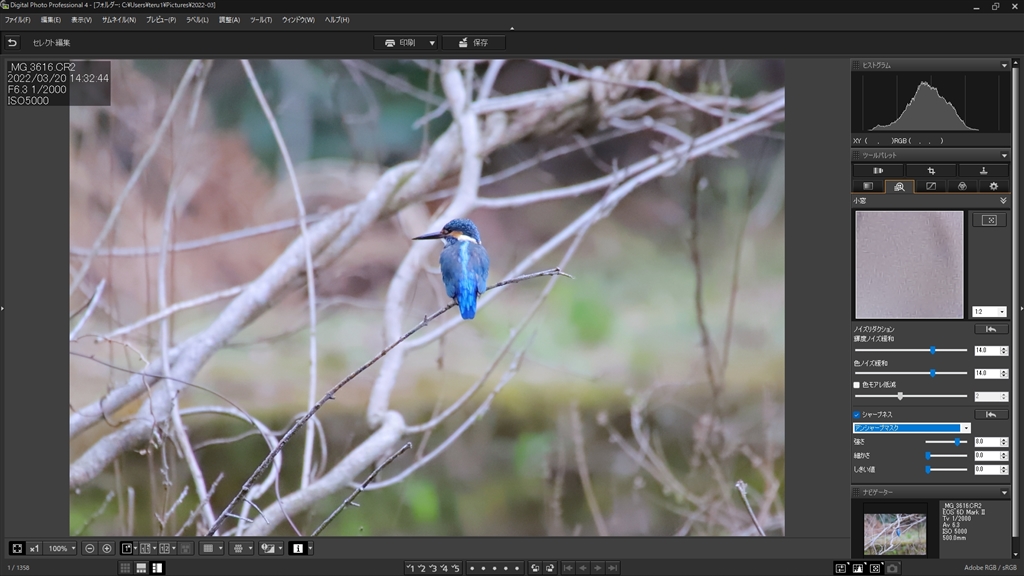Click the back arrow icon beside セレクト編集

pyautogui.click(x=12, y=42)
